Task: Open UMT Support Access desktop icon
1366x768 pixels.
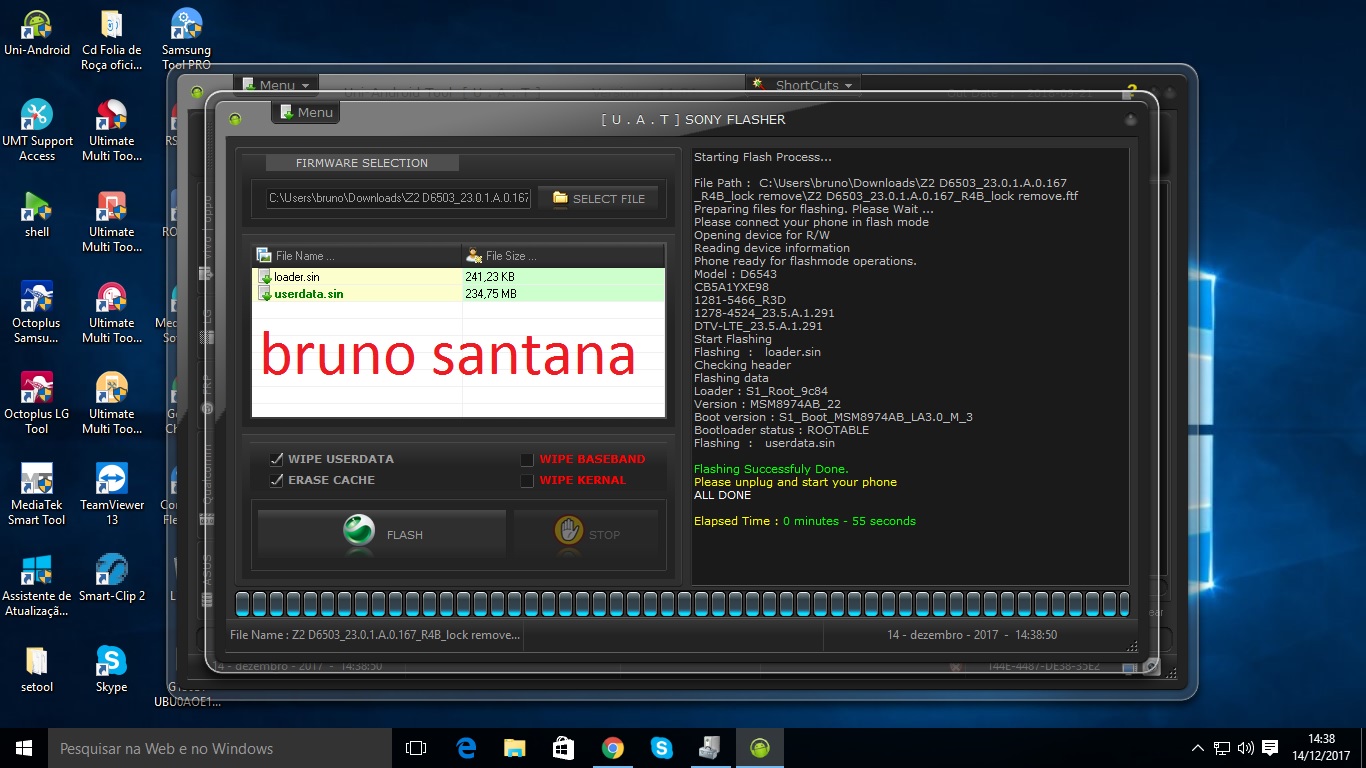Action: coord(37,130)
